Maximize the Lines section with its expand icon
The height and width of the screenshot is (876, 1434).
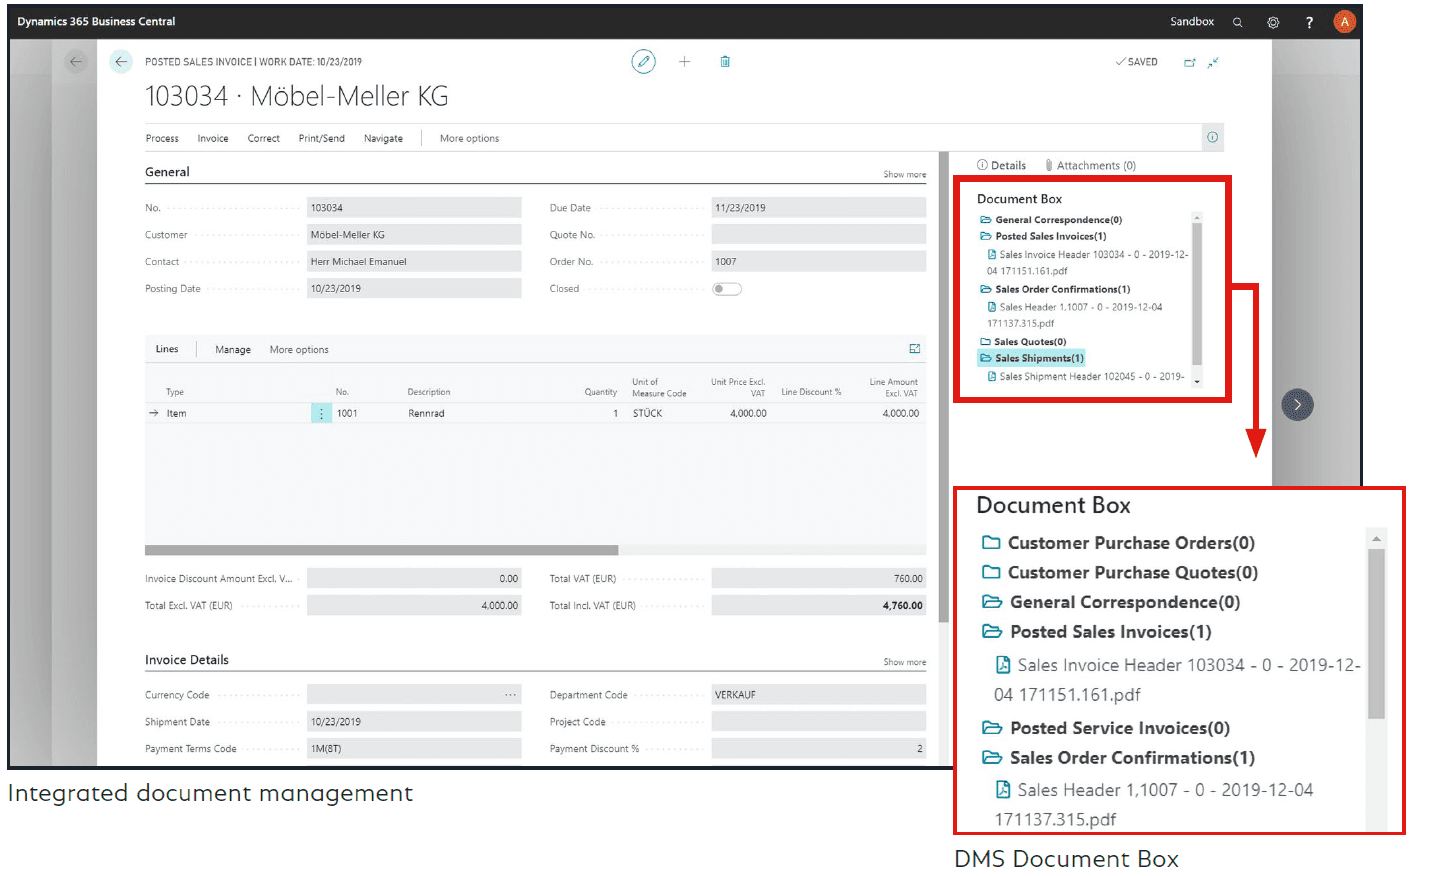click(x=915, y=349)
